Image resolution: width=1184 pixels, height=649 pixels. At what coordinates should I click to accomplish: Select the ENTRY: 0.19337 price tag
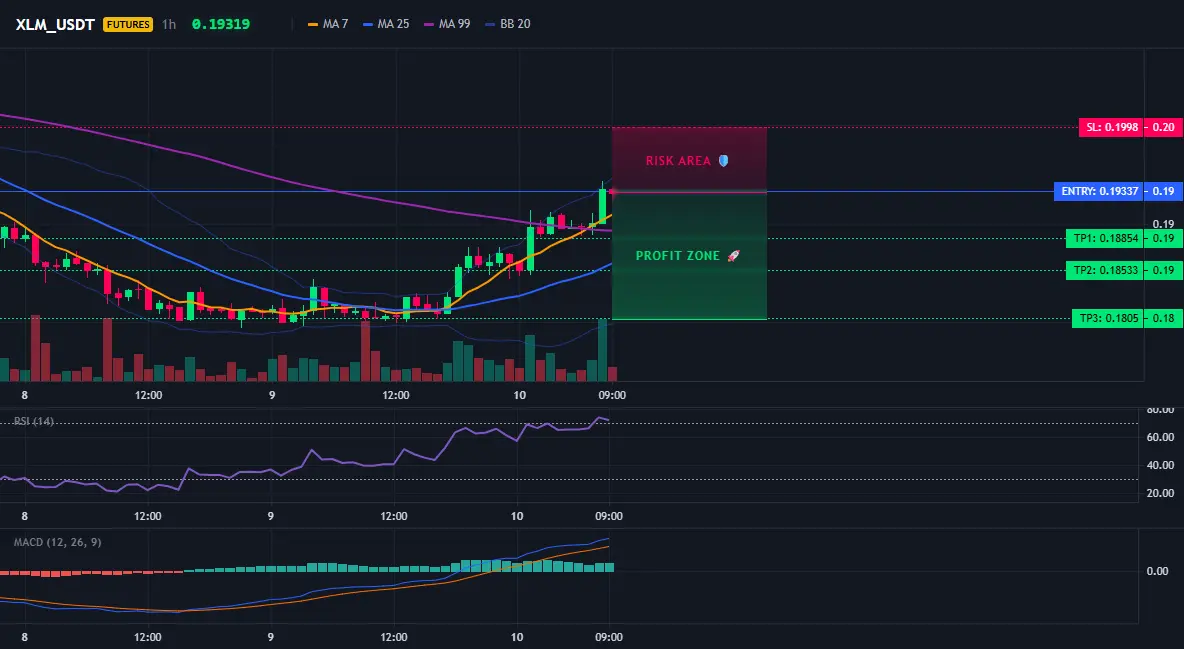coord(1099,191)
